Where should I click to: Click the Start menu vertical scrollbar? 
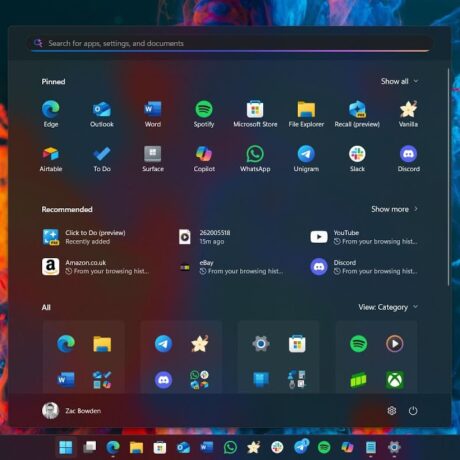click(449, 177)
